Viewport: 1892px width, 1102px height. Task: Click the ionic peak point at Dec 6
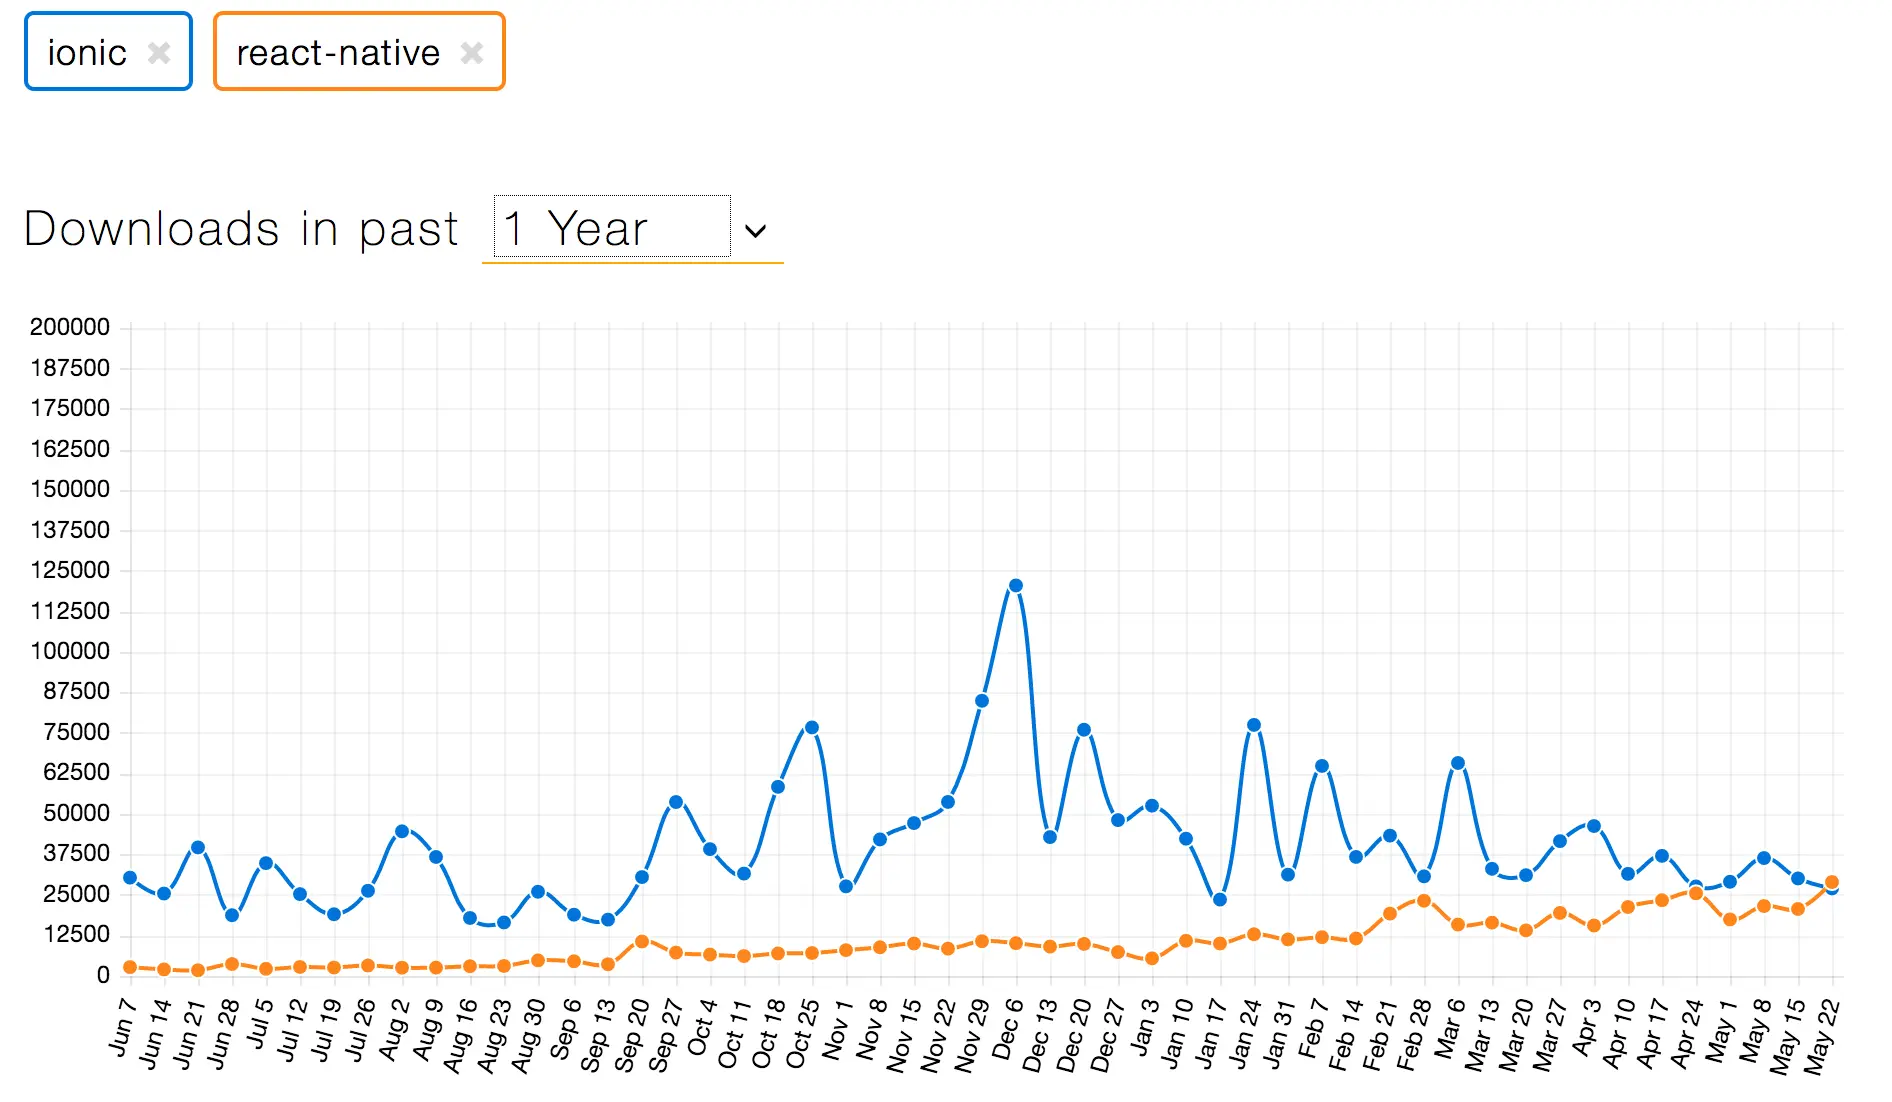click(x=1016, y=586)
